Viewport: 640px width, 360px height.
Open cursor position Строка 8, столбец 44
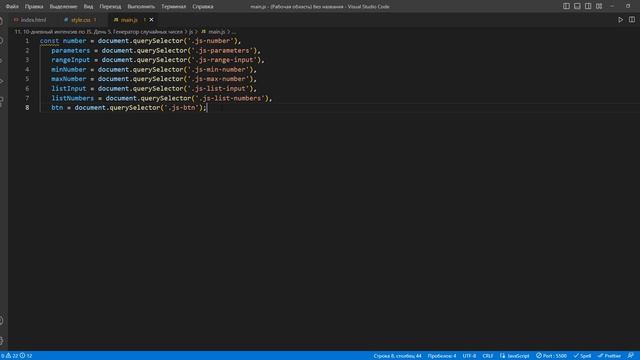tap(397, 356)
